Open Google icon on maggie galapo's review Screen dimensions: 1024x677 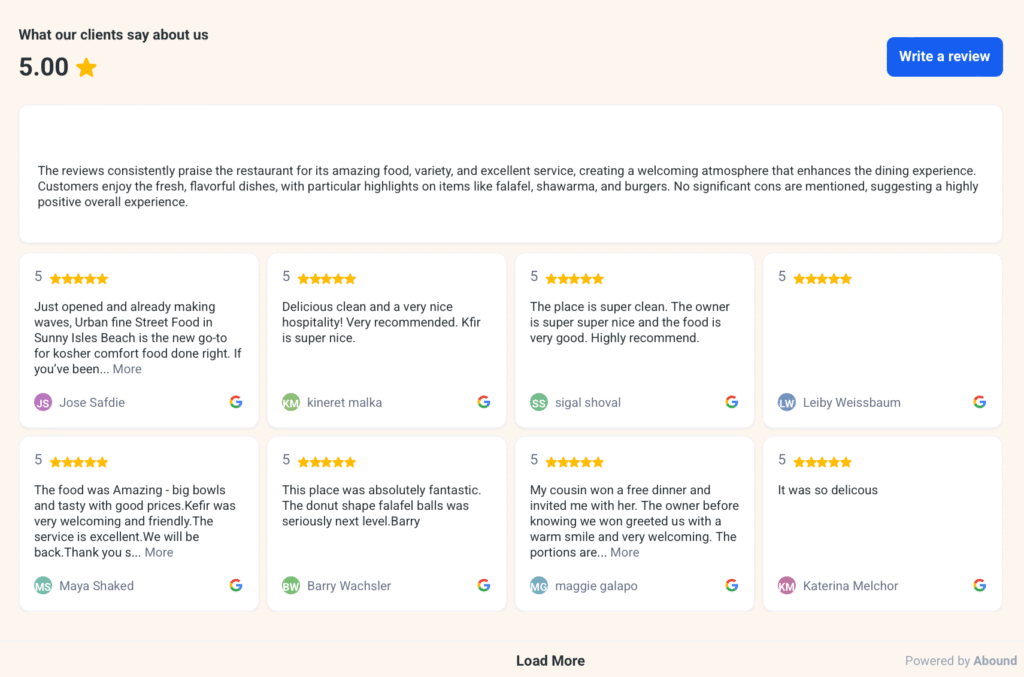[x=731, y=586]
